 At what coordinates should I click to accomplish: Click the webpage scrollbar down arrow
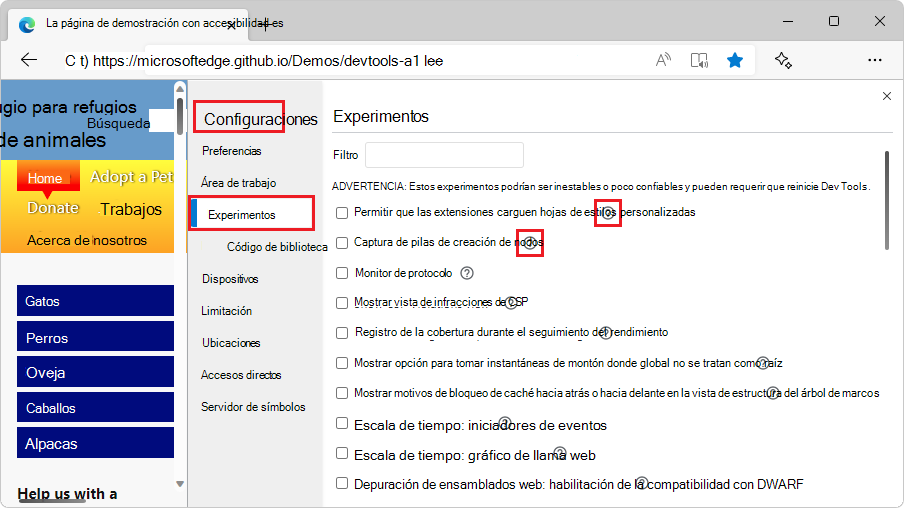click(x=180, y=484)
